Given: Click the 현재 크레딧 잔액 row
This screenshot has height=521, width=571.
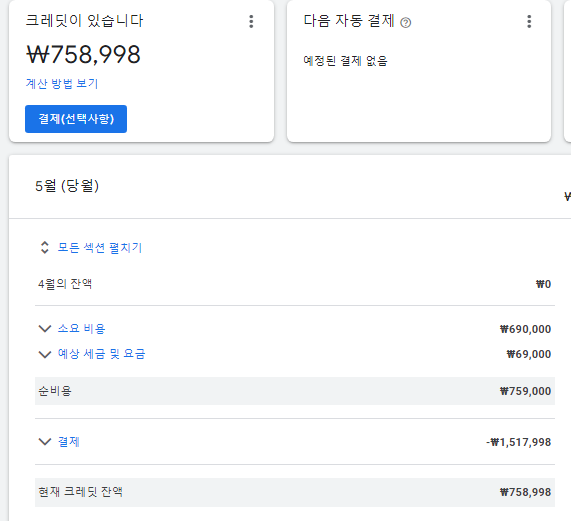Looking at the screenshot, I should click(295, 492).
